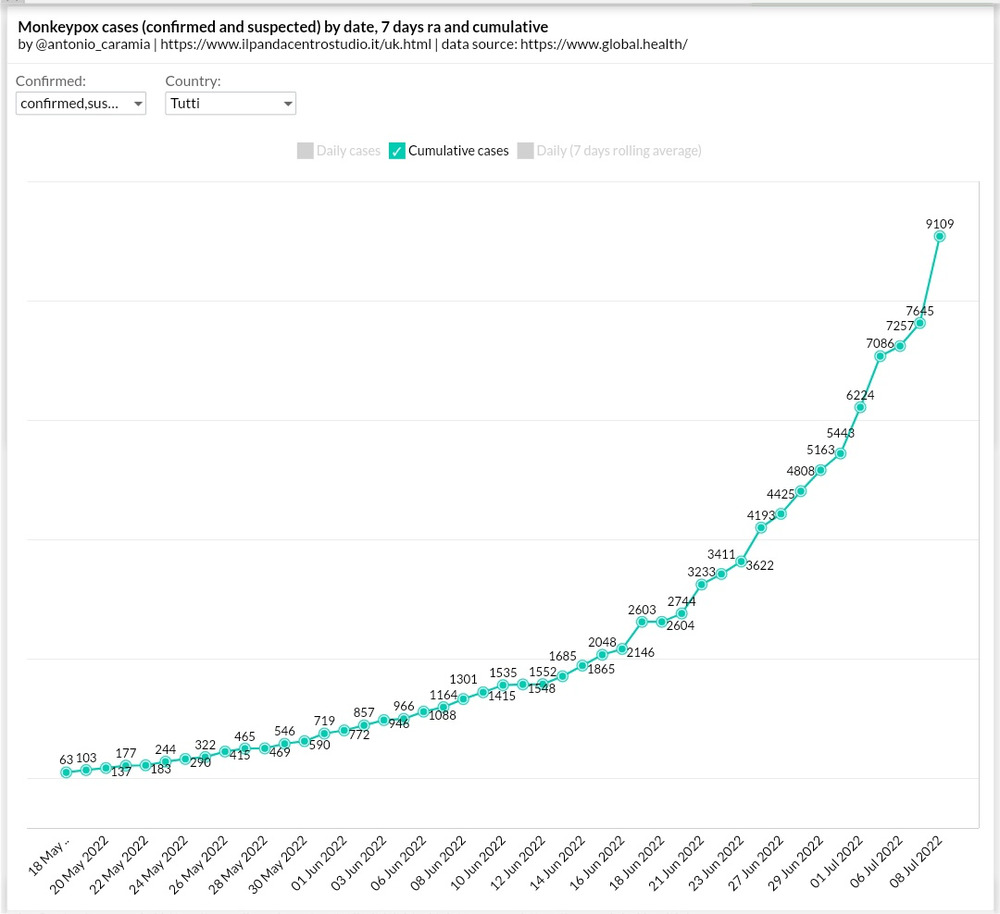Uncheck the Cumulative cases checkbox
The height and width of the screenshot is (914, 1000).
point(397,151)
